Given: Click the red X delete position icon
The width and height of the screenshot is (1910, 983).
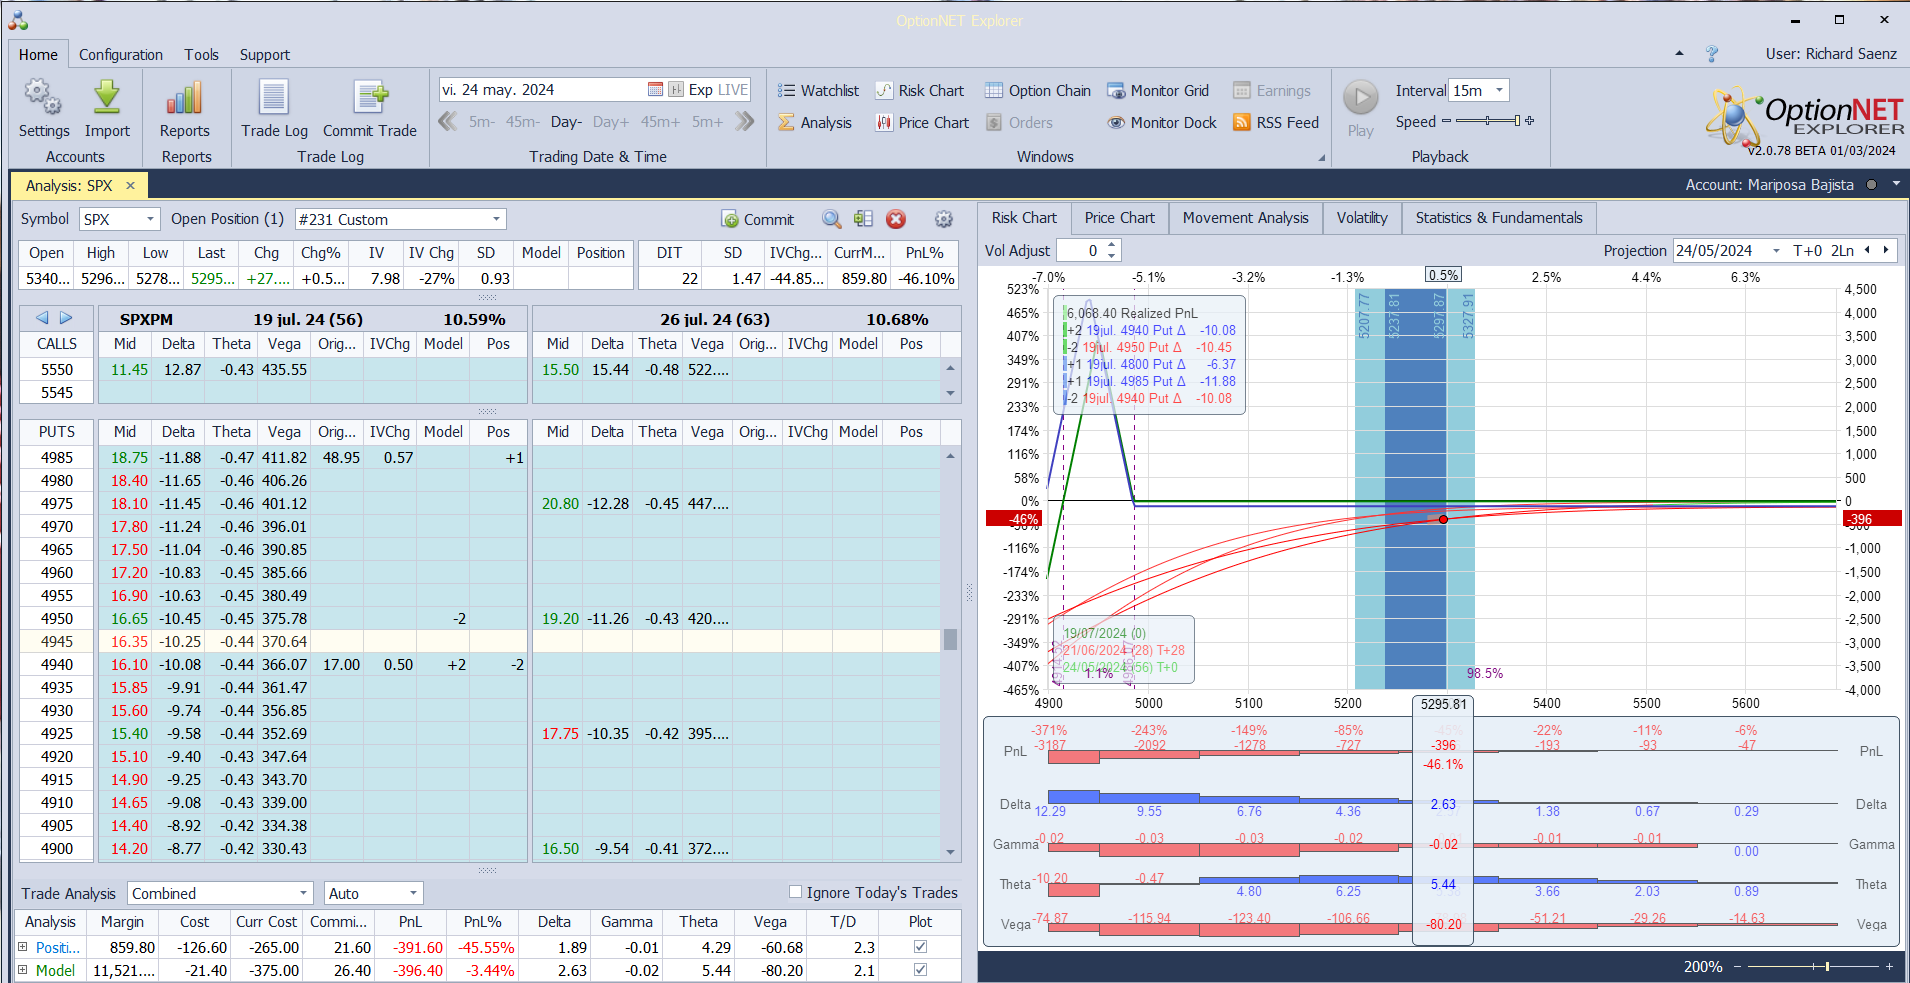Looking at the screenshot, I should 896,219.
